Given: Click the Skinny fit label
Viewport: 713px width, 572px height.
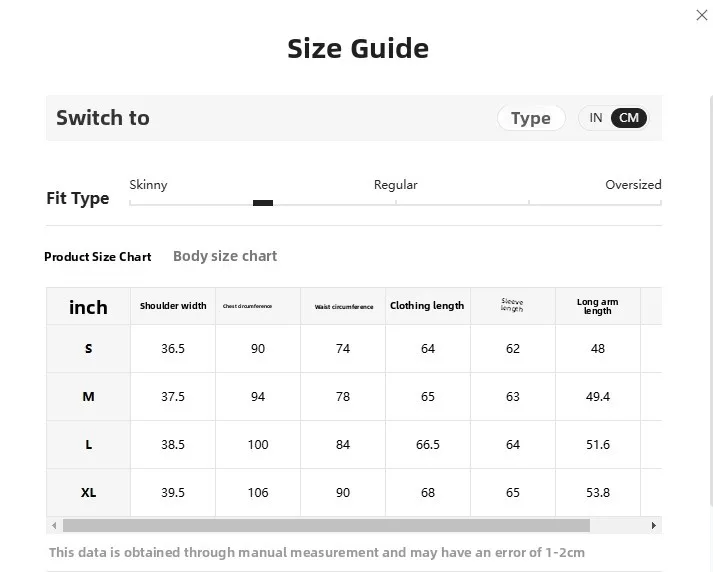Looking at the screenshot, I should click(x=148, y=185).
